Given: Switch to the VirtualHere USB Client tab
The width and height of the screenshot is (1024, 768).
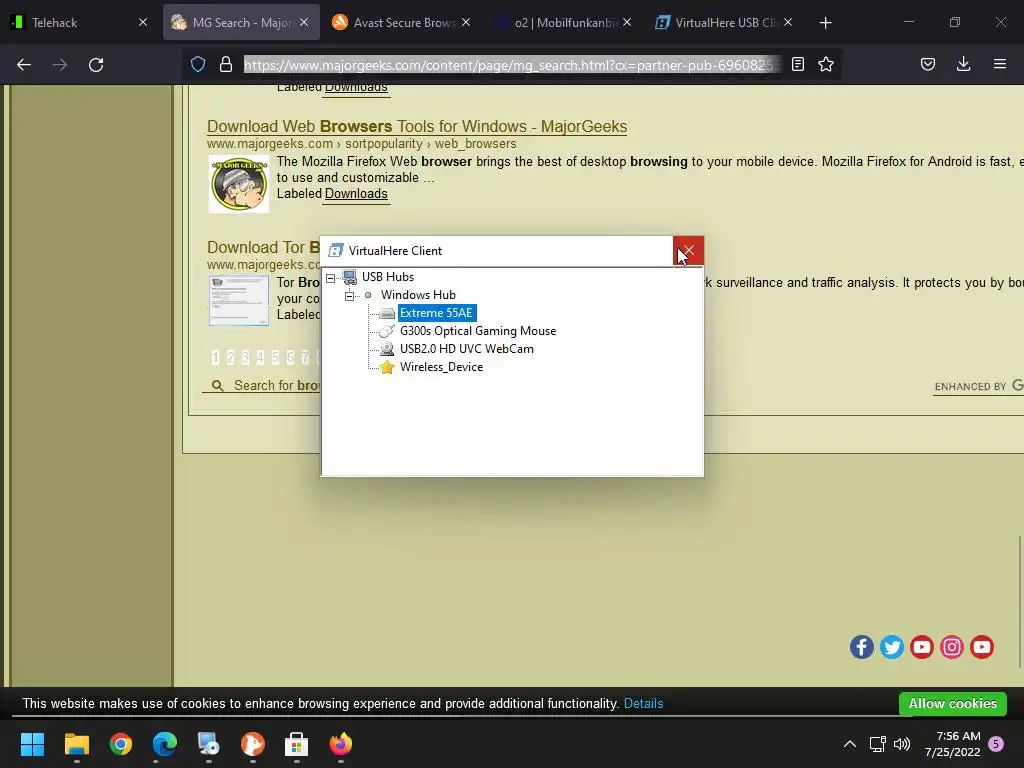Looking at the screenshot, I should point(716,23).
